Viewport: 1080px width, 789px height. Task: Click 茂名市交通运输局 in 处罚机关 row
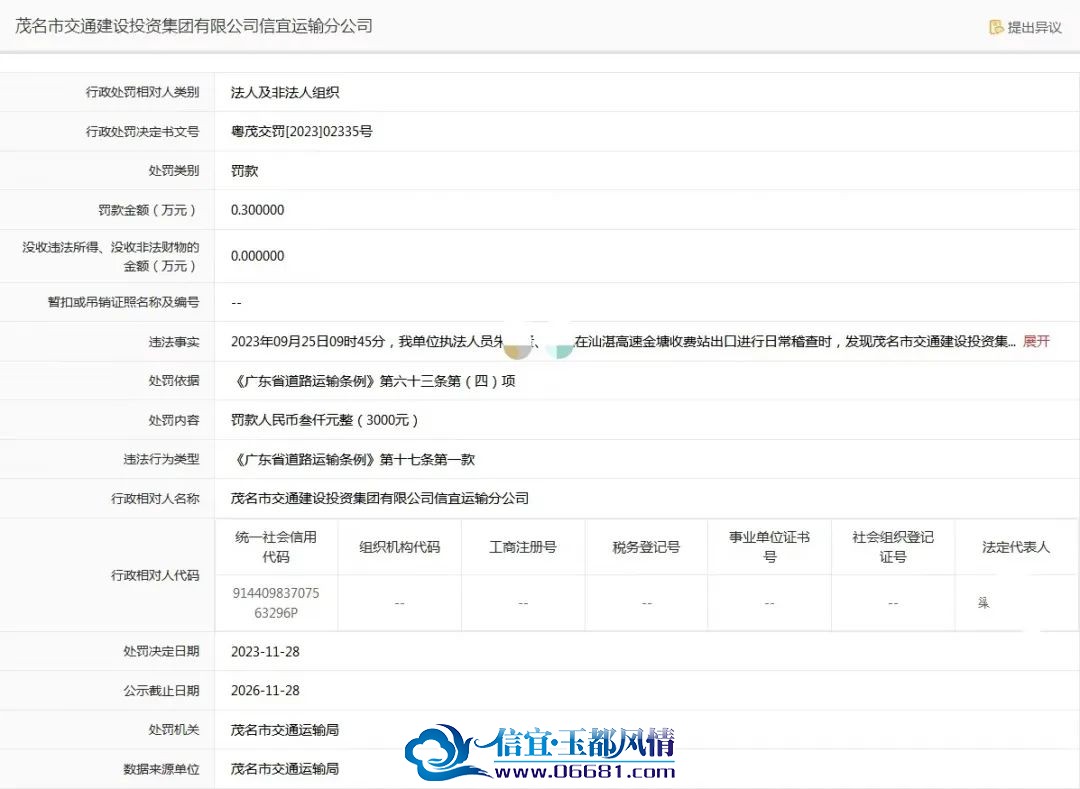point(284,730)
